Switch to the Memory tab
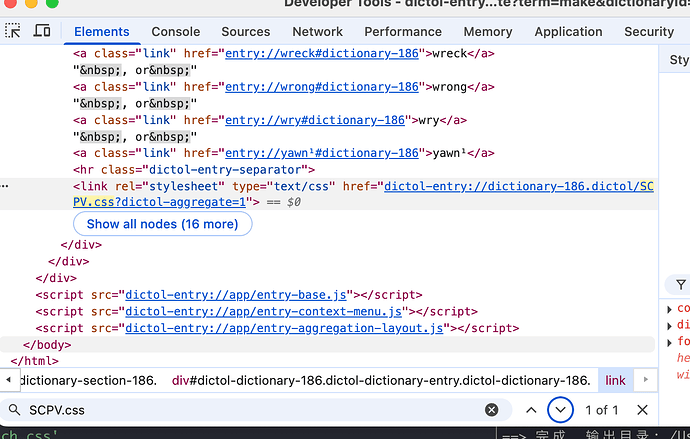Viewport: 690px width, 439px height. tap(488, 32)
